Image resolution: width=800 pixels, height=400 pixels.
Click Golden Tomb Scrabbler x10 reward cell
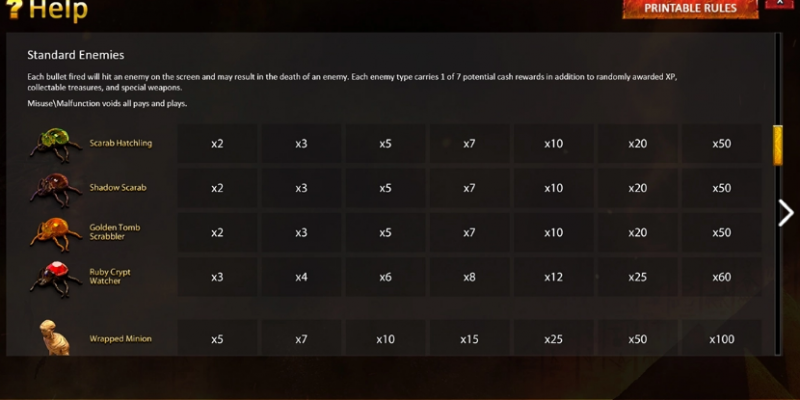[x=554, y=233]
